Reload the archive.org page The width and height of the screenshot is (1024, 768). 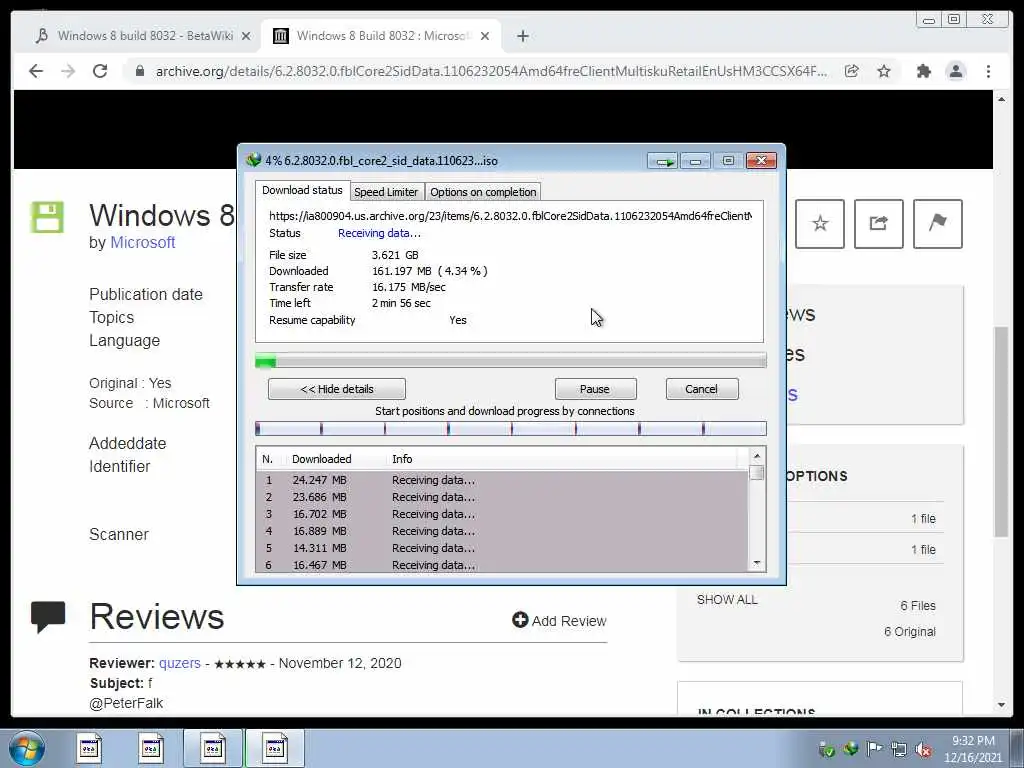(100, 71)
